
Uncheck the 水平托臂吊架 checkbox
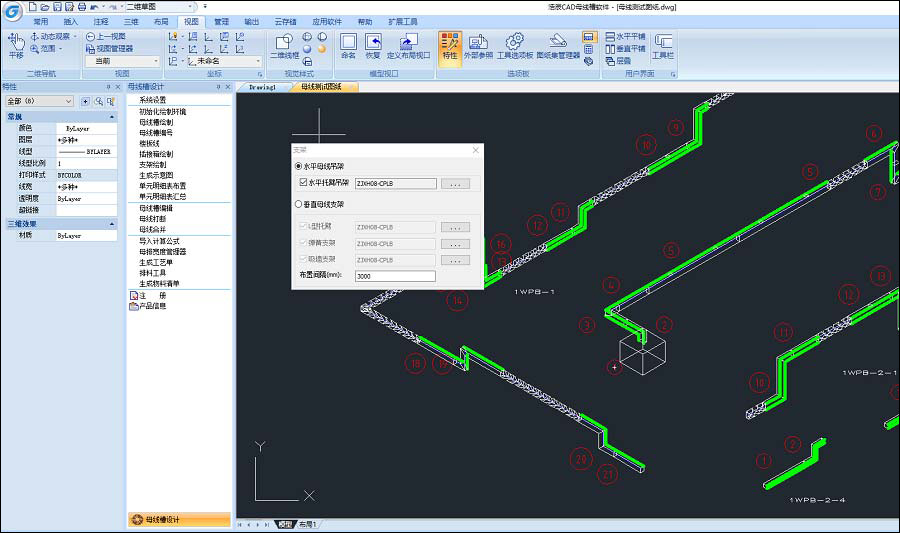coord(303,182)
